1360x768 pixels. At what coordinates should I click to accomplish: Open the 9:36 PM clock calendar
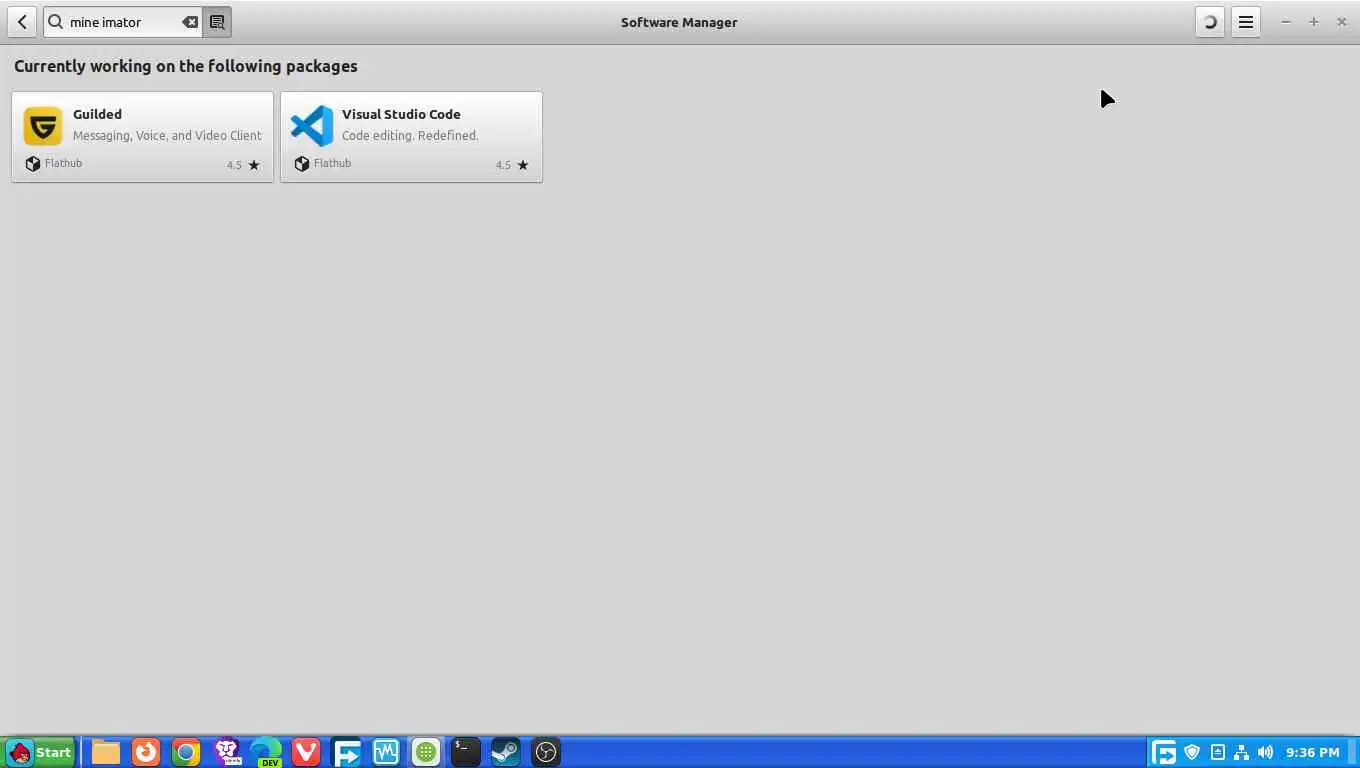point(1312,752)
